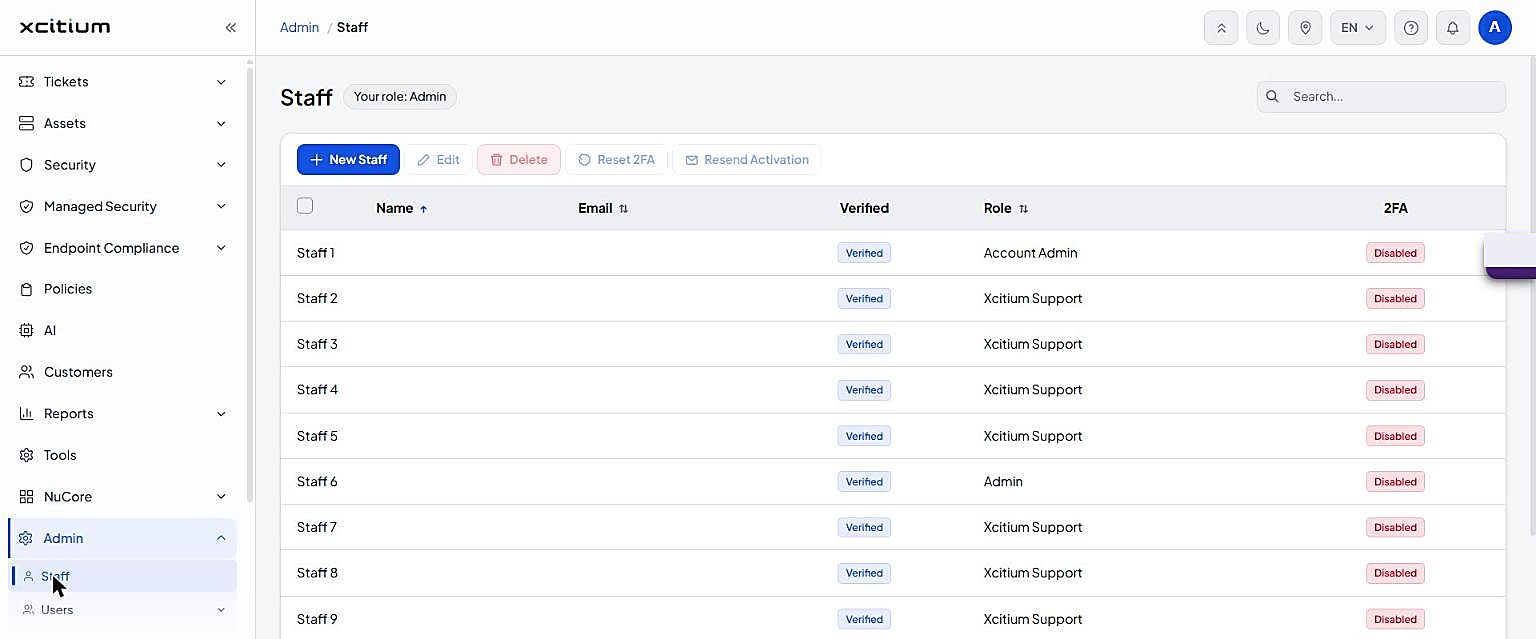Click the New Staff button

pyautogui.click(x=348, y=159)
